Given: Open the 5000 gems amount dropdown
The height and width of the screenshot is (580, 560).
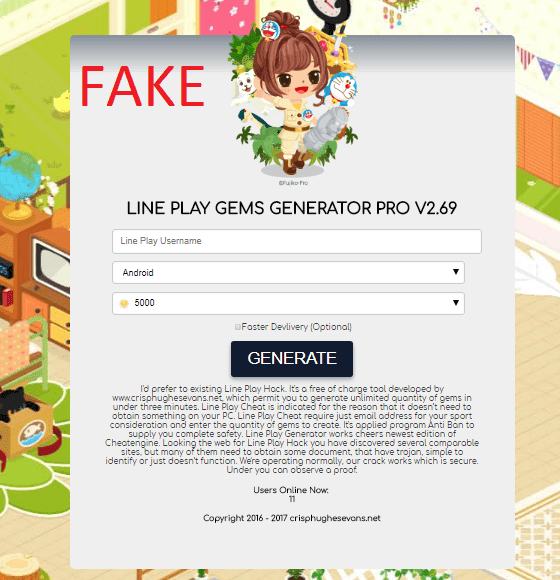Looking at the screenshot, I should coord(288,303).
